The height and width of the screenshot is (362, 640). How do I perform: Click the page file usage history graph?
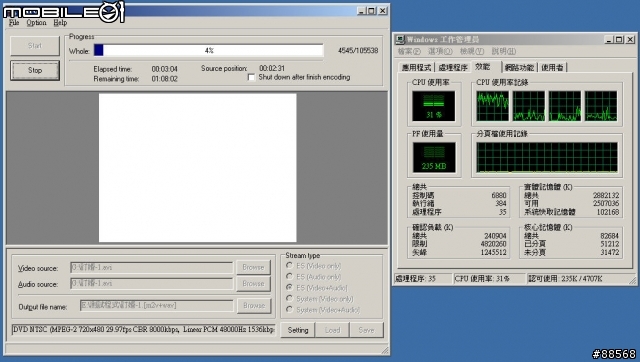pos(547,157)
